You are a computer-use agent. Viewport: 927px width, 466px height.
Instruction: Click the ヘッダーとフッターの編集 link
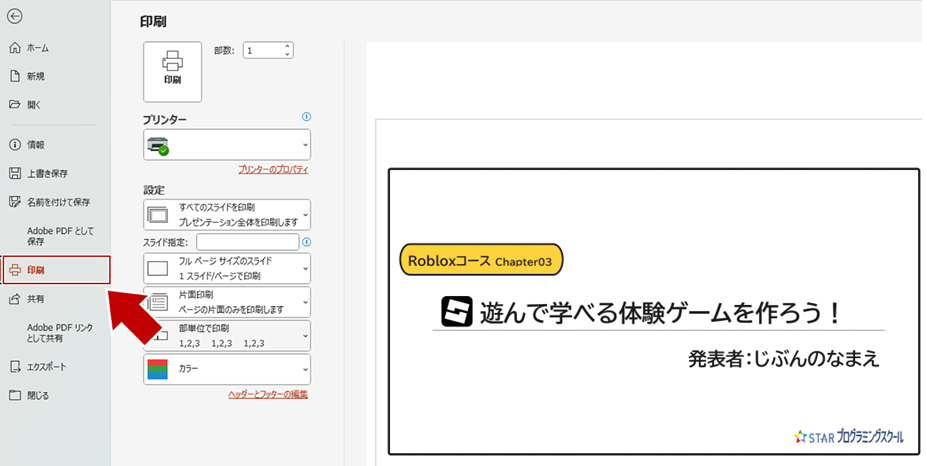pos(268,394)
